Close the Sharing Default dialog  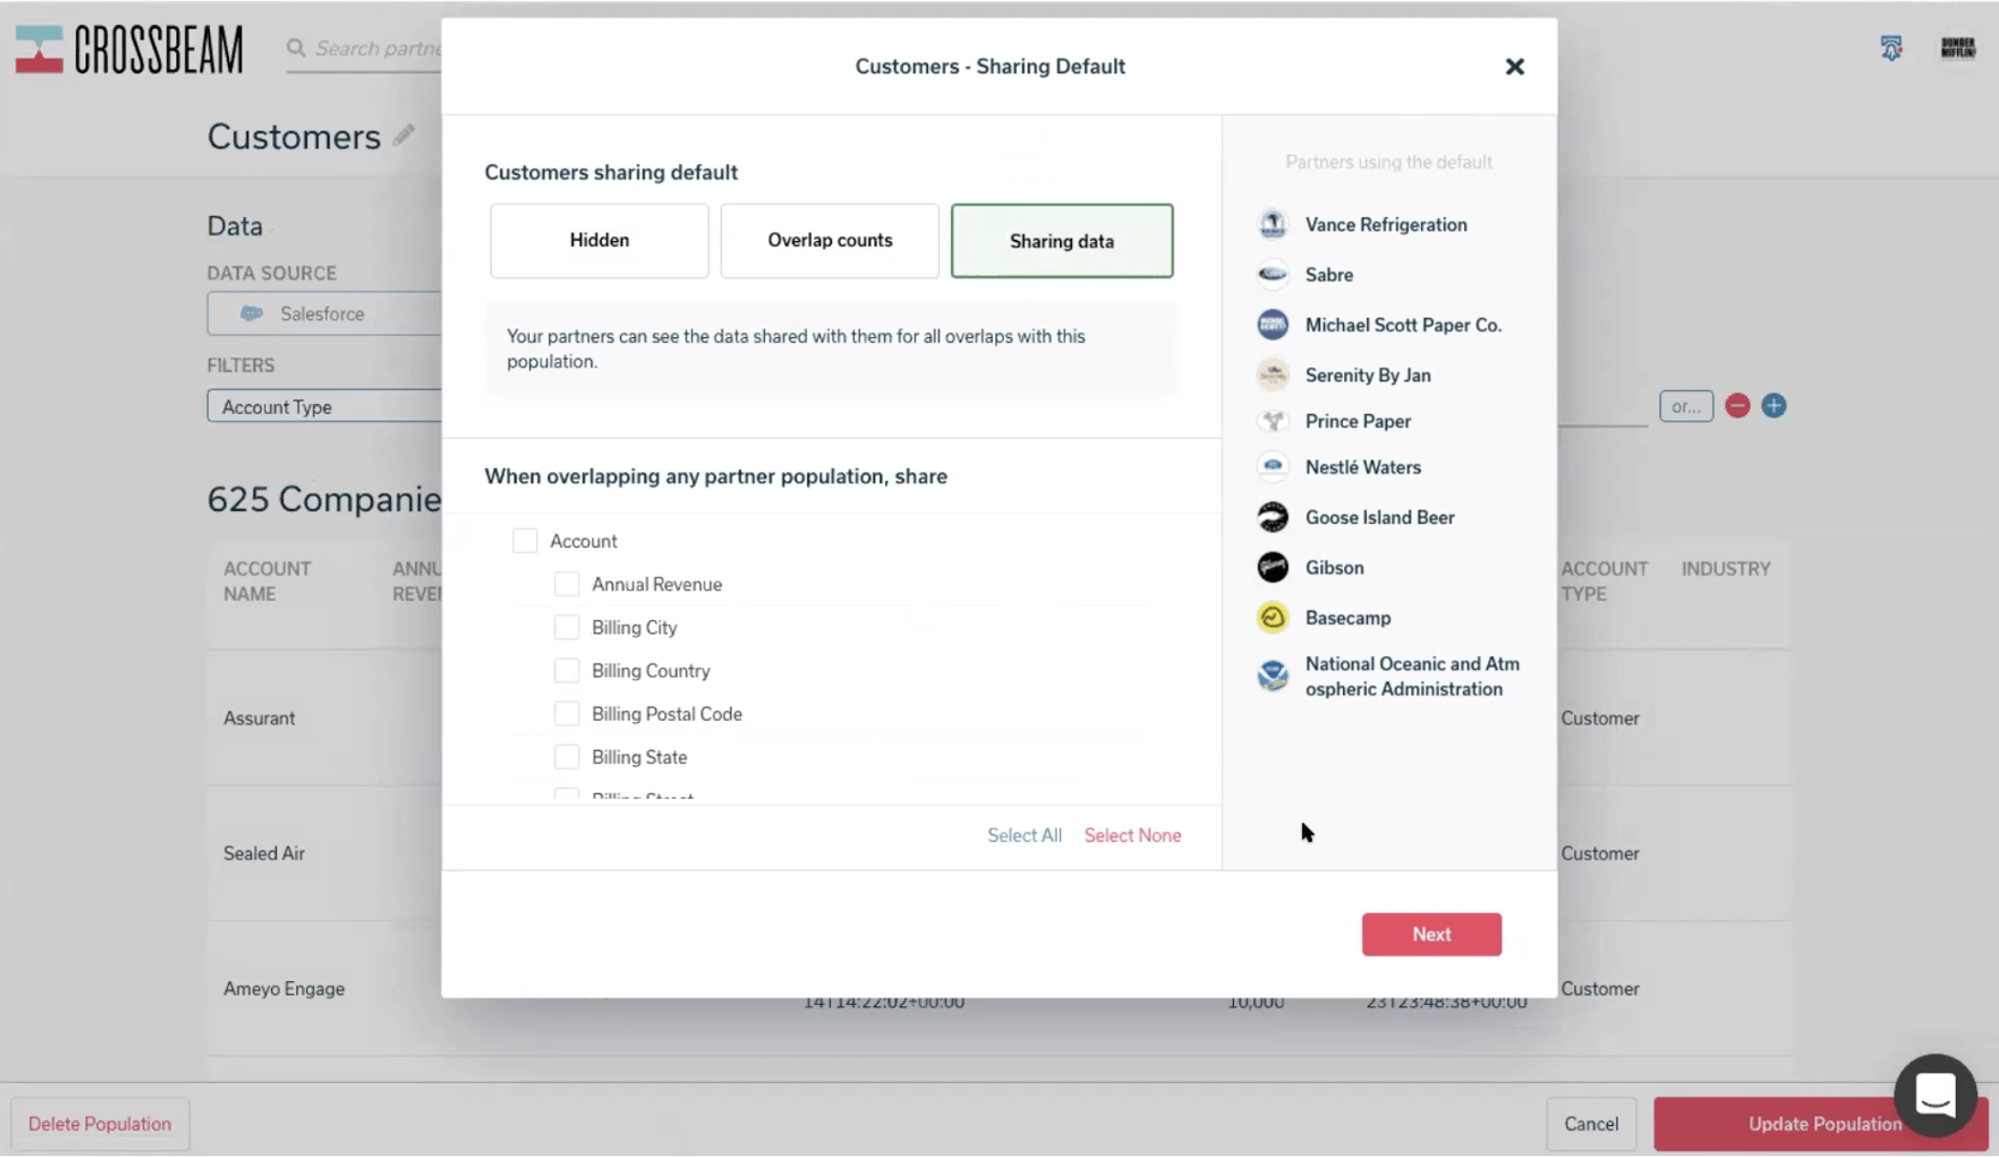pos(1514,66)
